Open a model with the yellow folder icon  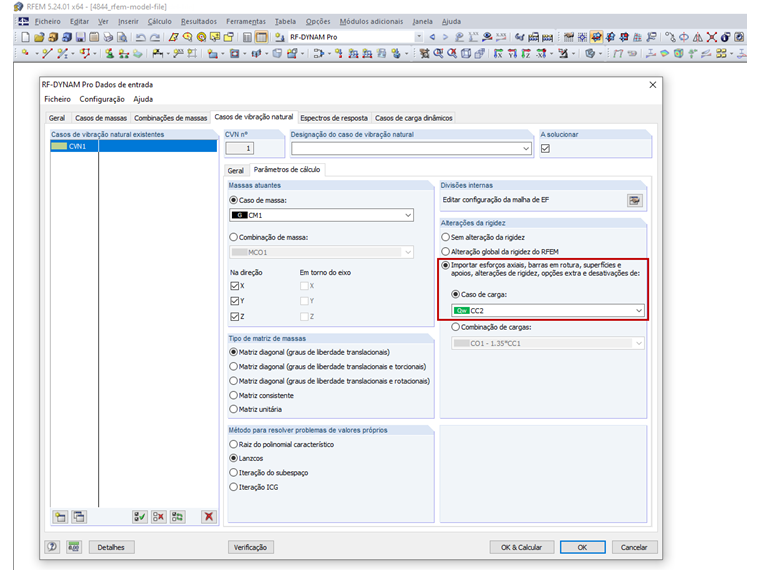39,37
